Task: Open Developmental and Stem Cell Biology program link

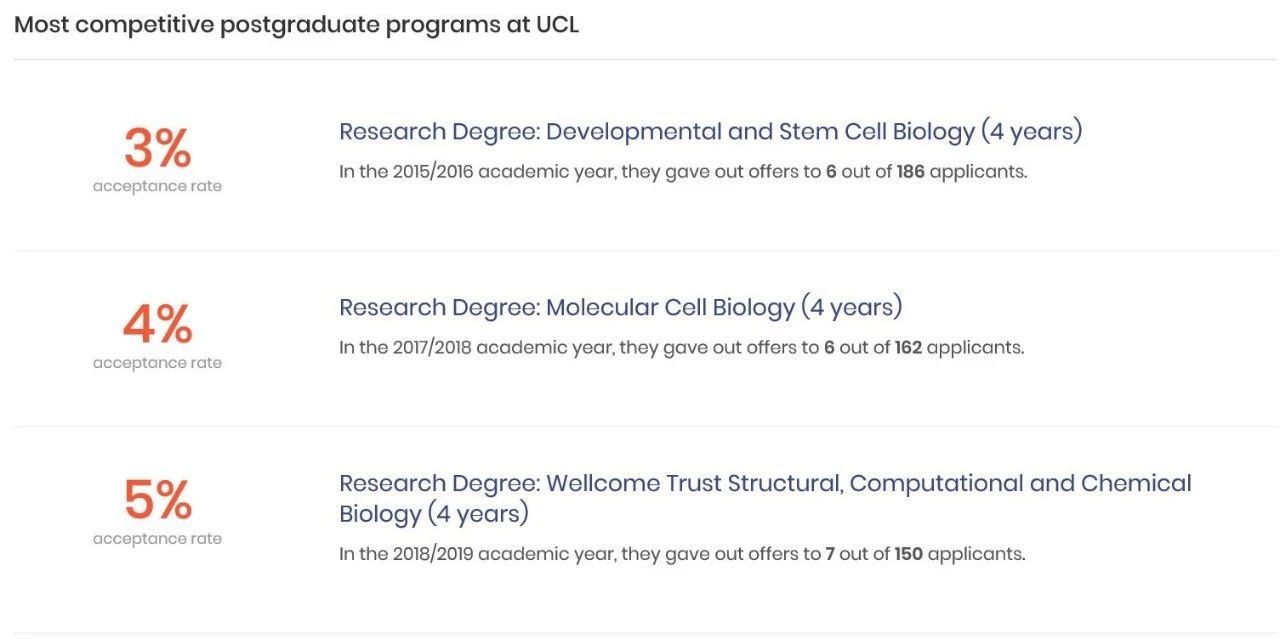Action: [711, 132]
